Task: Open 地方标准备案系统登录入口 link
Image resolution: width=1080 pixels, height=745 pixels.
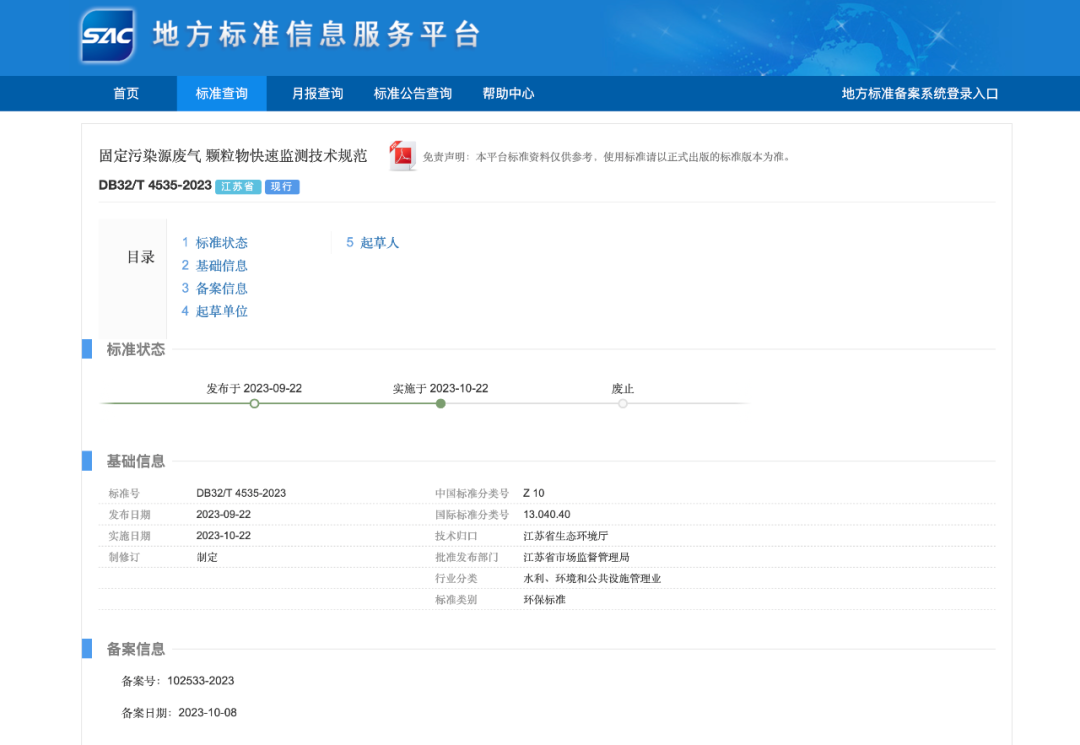Action: (920, 94)
